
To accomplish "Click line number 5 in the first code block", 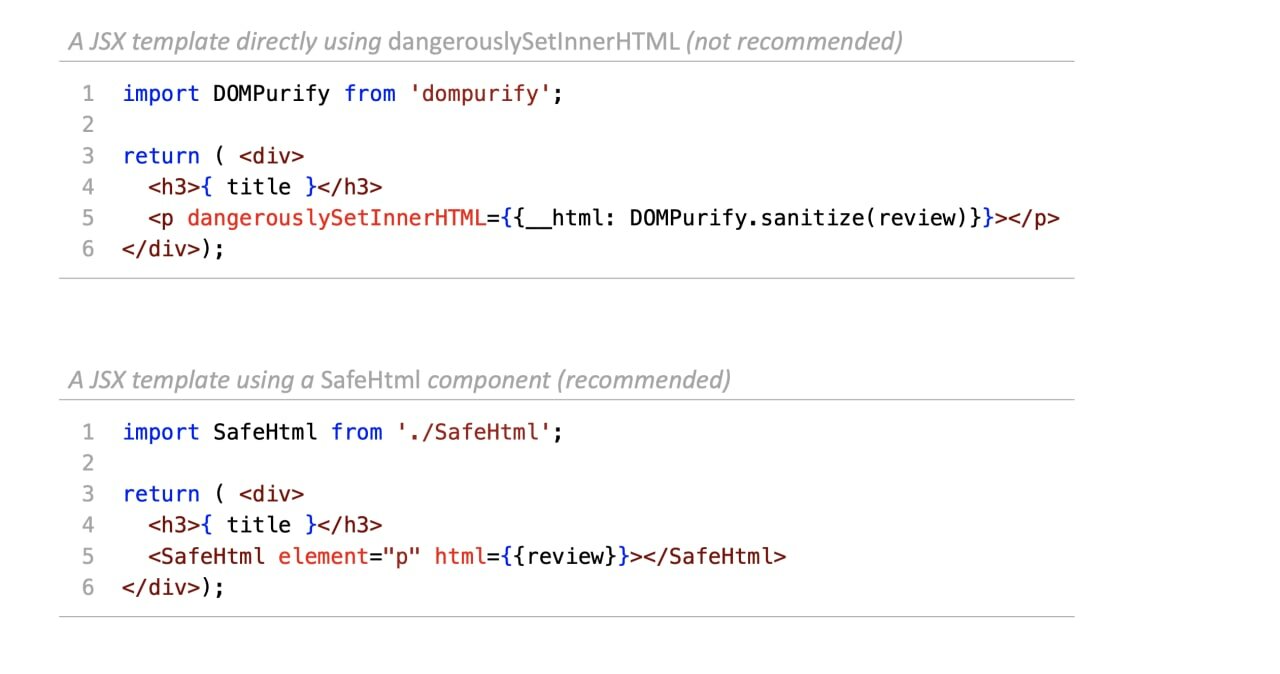I will [x=88, y=218].
